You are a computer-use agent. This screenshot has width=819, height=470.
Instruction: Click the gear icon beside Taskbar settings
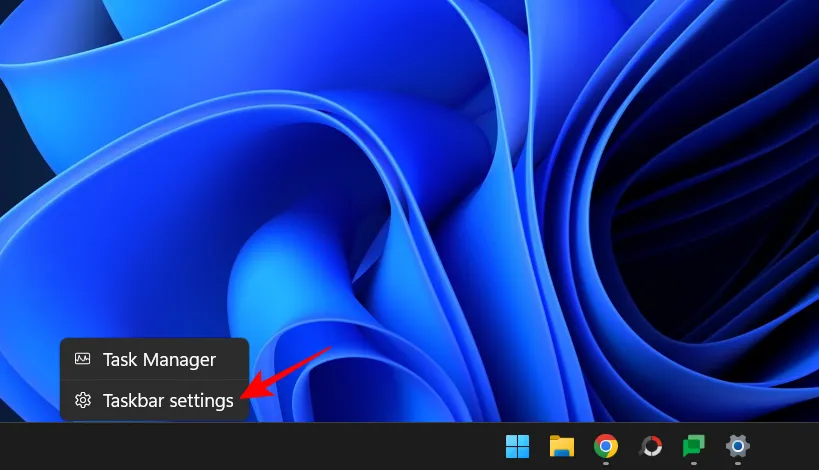click(x=83, y=401)
